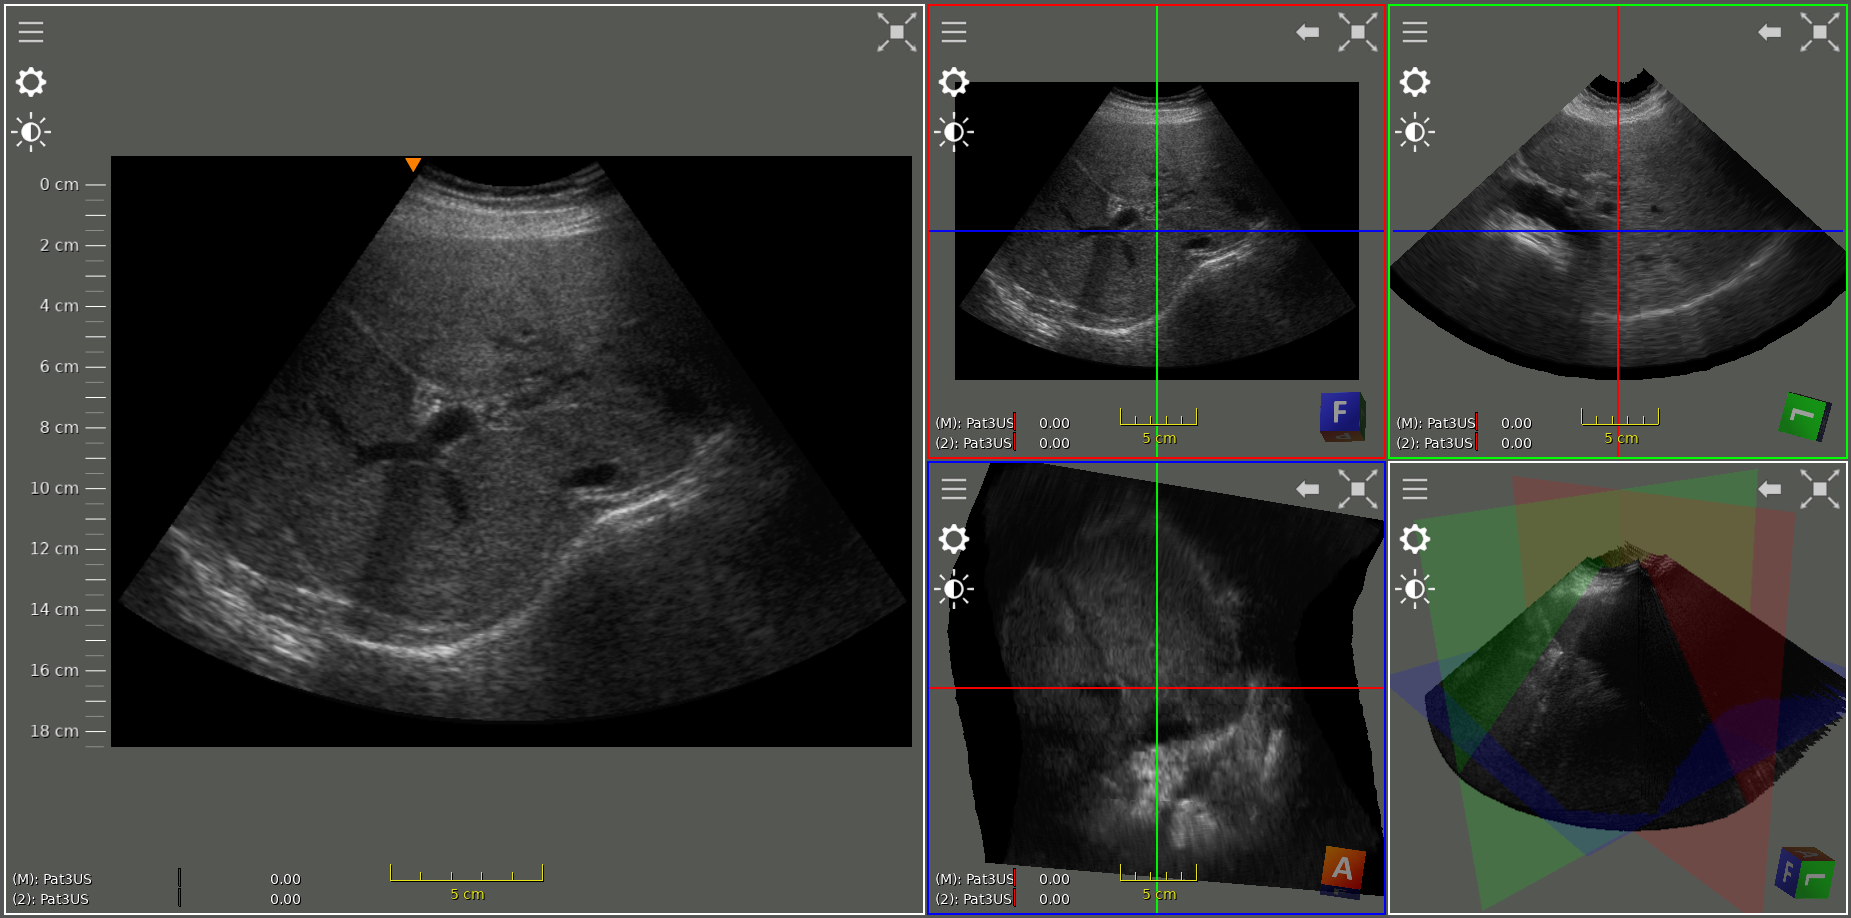
Task: Open hamburger menu in 3D view
Action: pyautogui.click(x=1415, y=489)
